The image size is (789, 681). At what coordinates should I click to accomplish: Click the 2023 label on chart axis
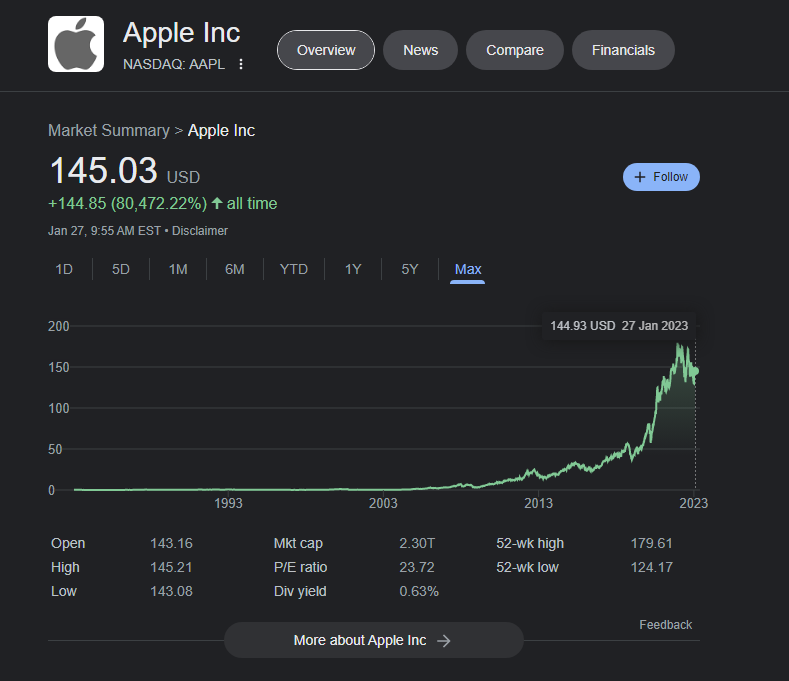click(693, 503)
